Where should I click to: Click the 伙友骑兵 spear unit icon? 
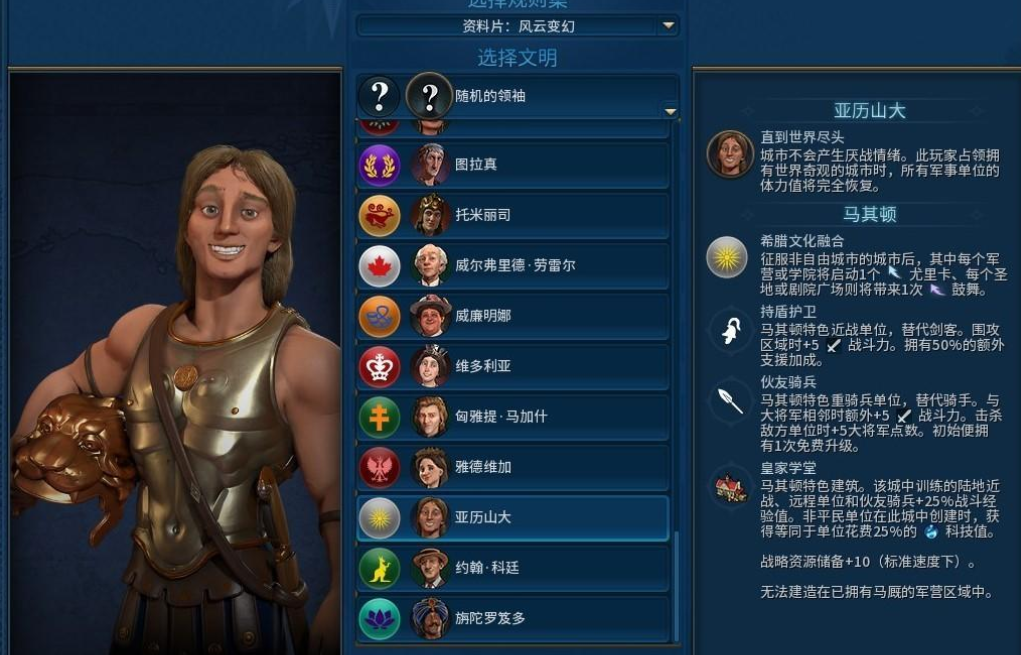click(x=730, y=400)
